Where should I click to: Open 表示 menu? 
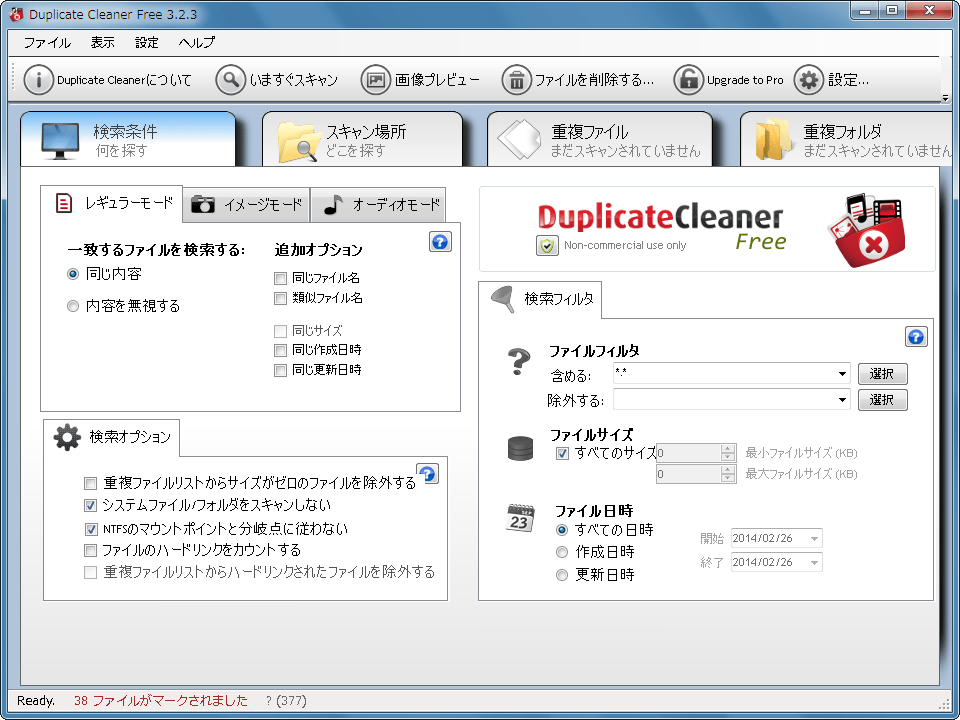103,43
